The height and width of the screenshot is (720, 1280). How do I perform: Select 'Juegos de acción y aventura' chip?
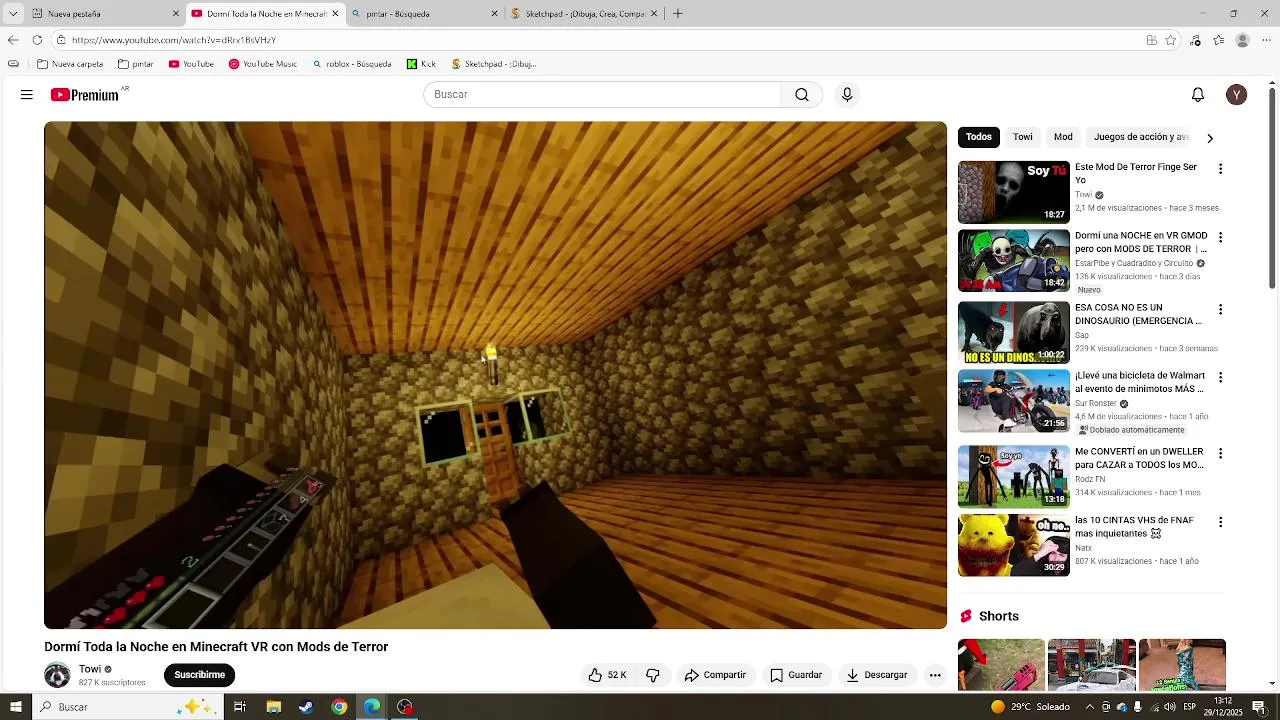tap(1141, 137)
